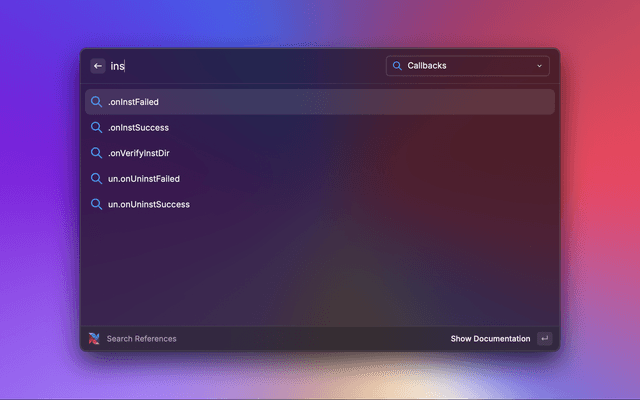The image size is (640, 400).
Task: Click the extension logo icon in the bottom bar
Action: [94, 339]
